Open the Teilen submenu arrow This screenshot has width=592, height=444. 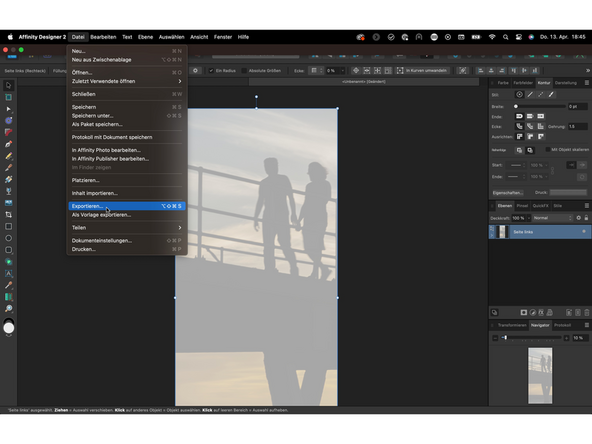tap(180, 228)
